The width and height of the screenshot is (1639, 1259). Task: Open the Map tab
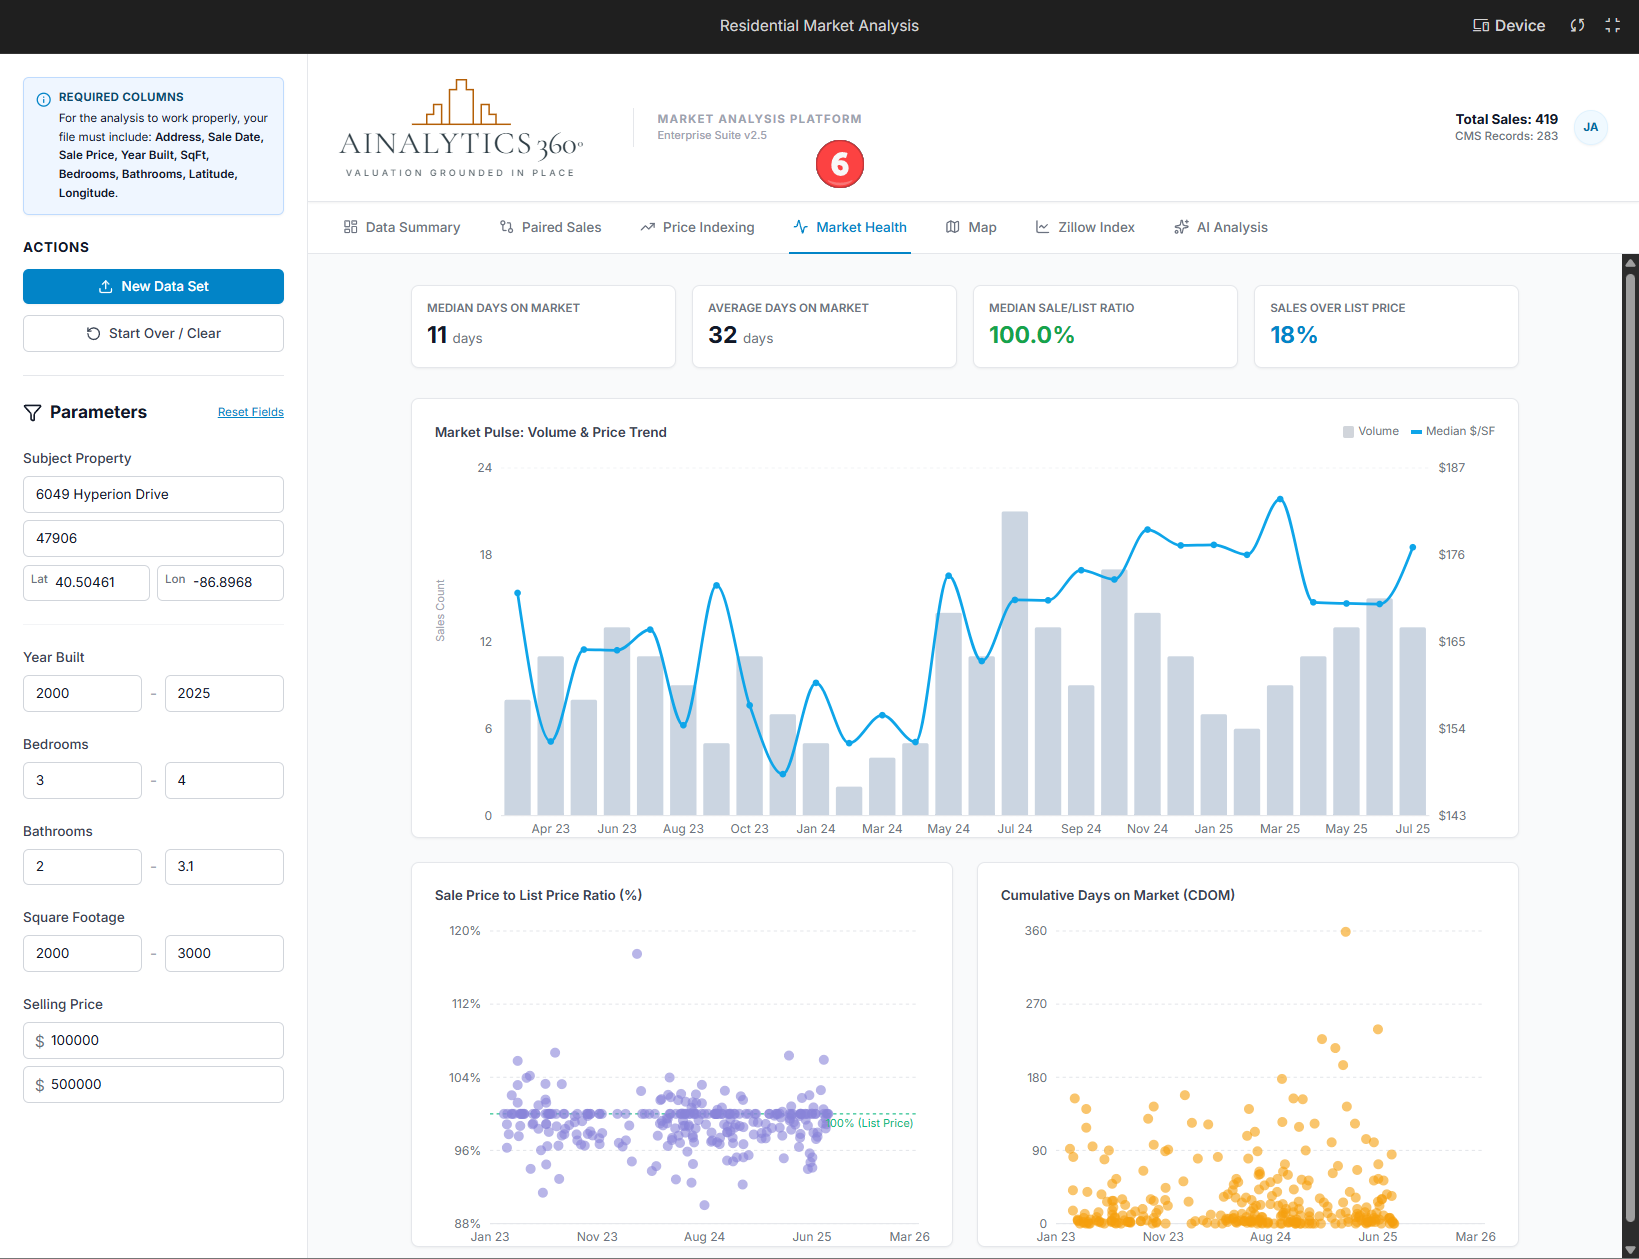[x=970, y=227]
